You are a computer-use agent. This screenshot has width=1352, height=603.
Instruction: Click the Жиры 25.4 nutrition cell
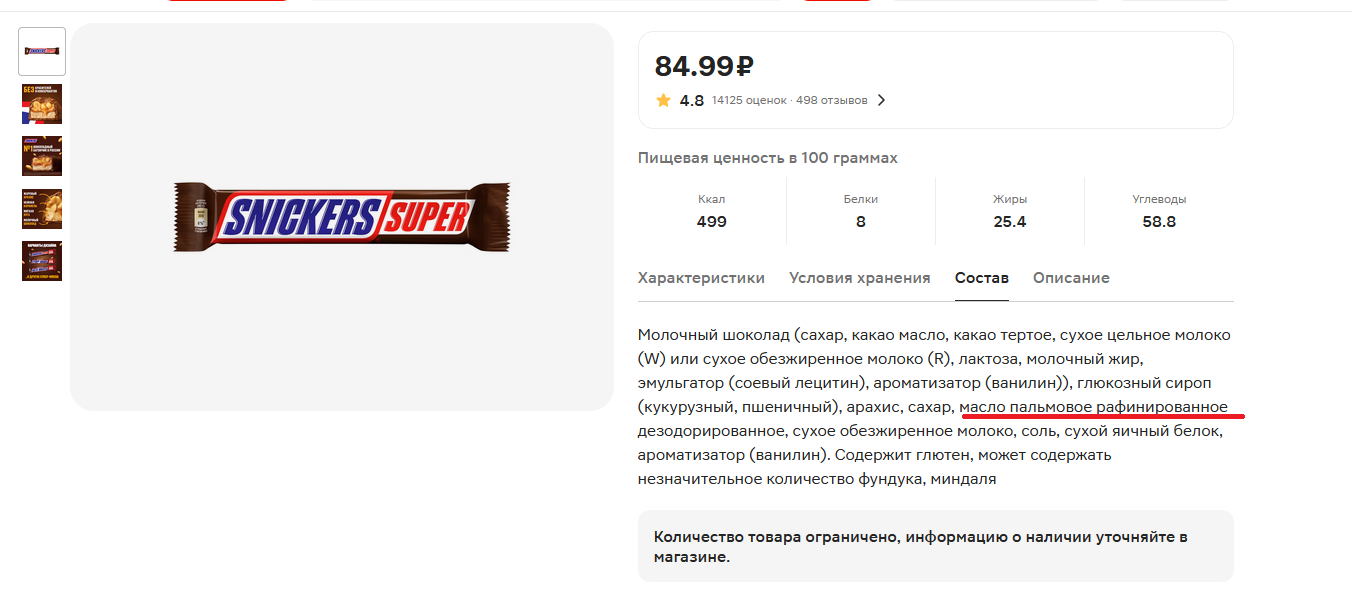(x=1010, y=211)
